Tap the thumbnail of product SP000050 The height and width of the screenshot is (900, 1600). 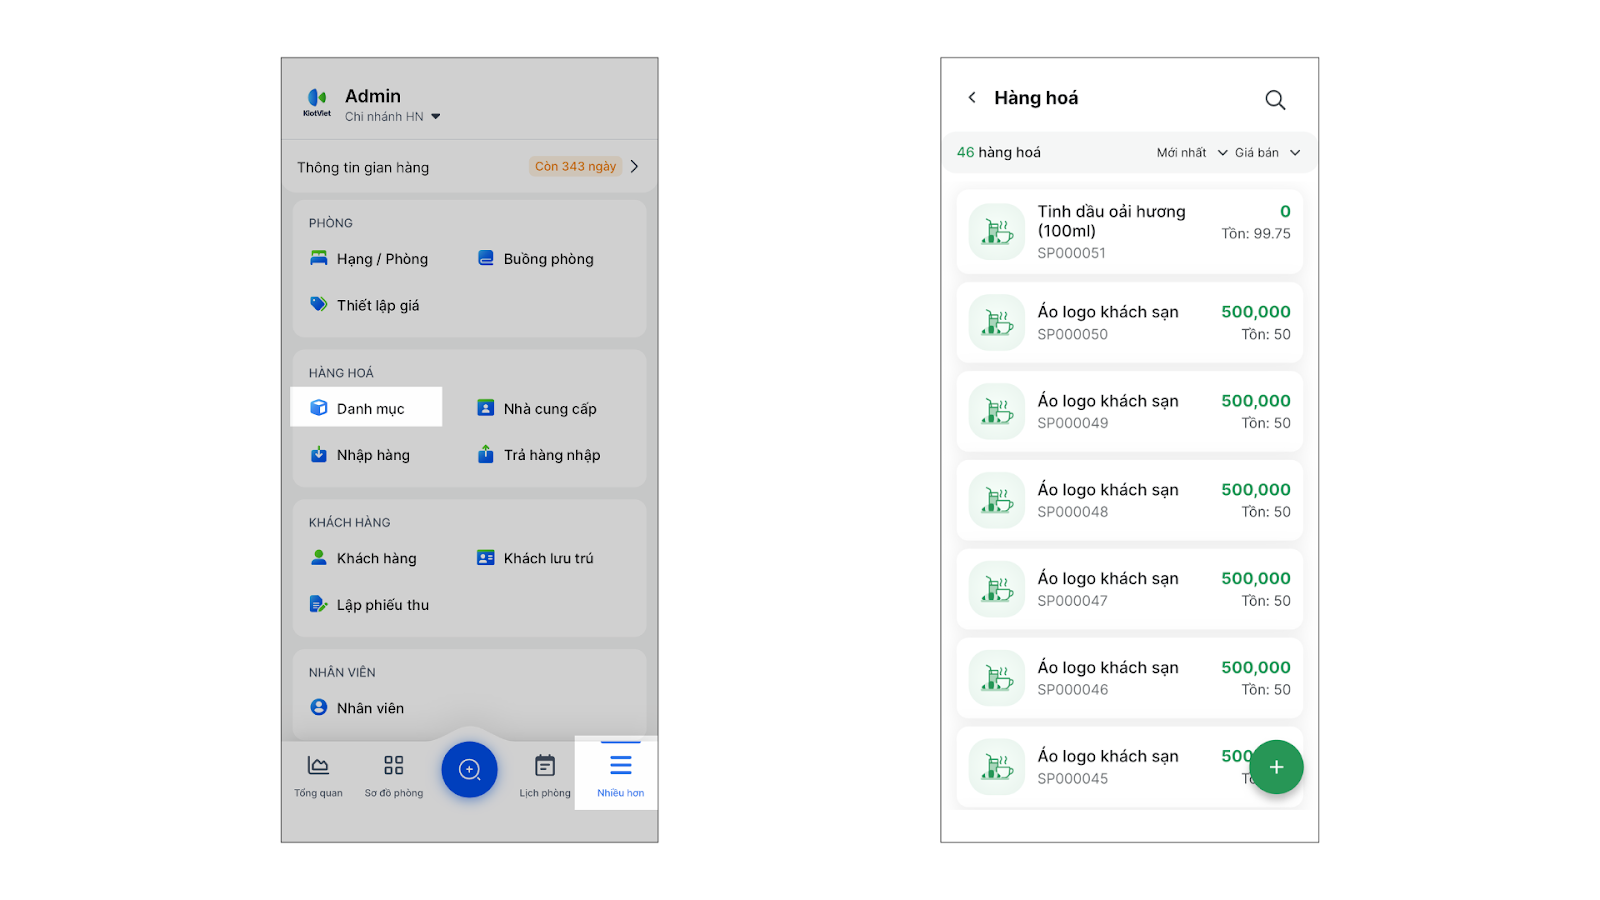[x=997, y=322]
